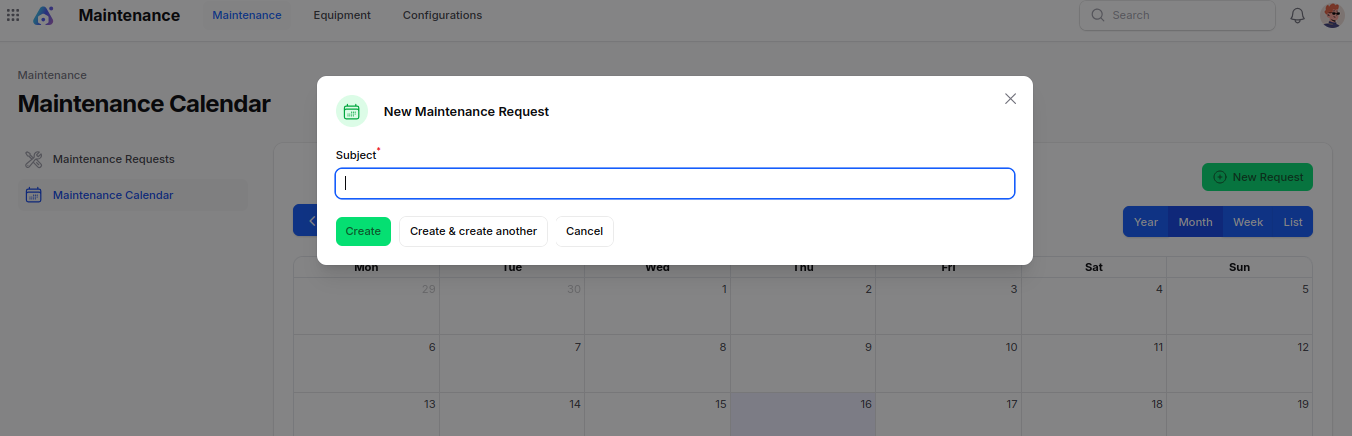Open the Equipment menu

(342, 15)
